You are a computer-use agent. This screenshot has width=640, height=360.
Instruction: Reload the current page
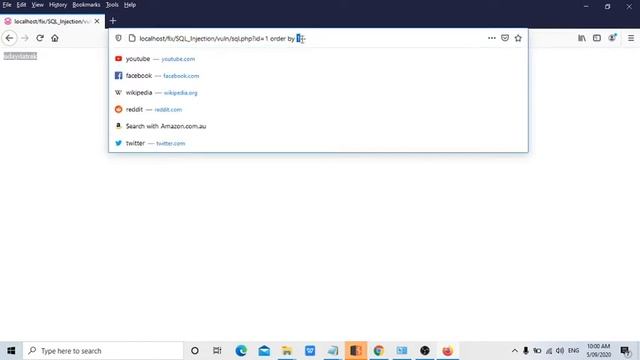[x=40, y=38]
